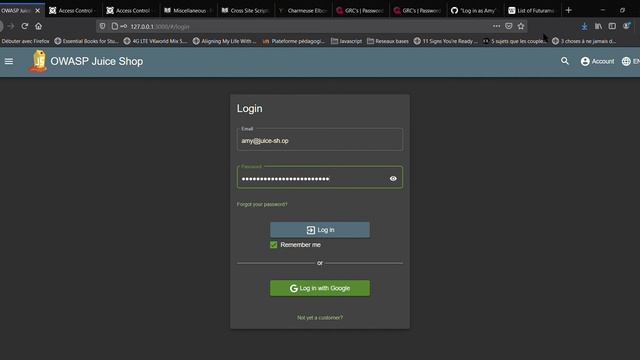The width and height of the screenshot is (640, 360).
Task: Open the Juice Shop search icon
Action: pyautogui.click(x=565, y=61)
